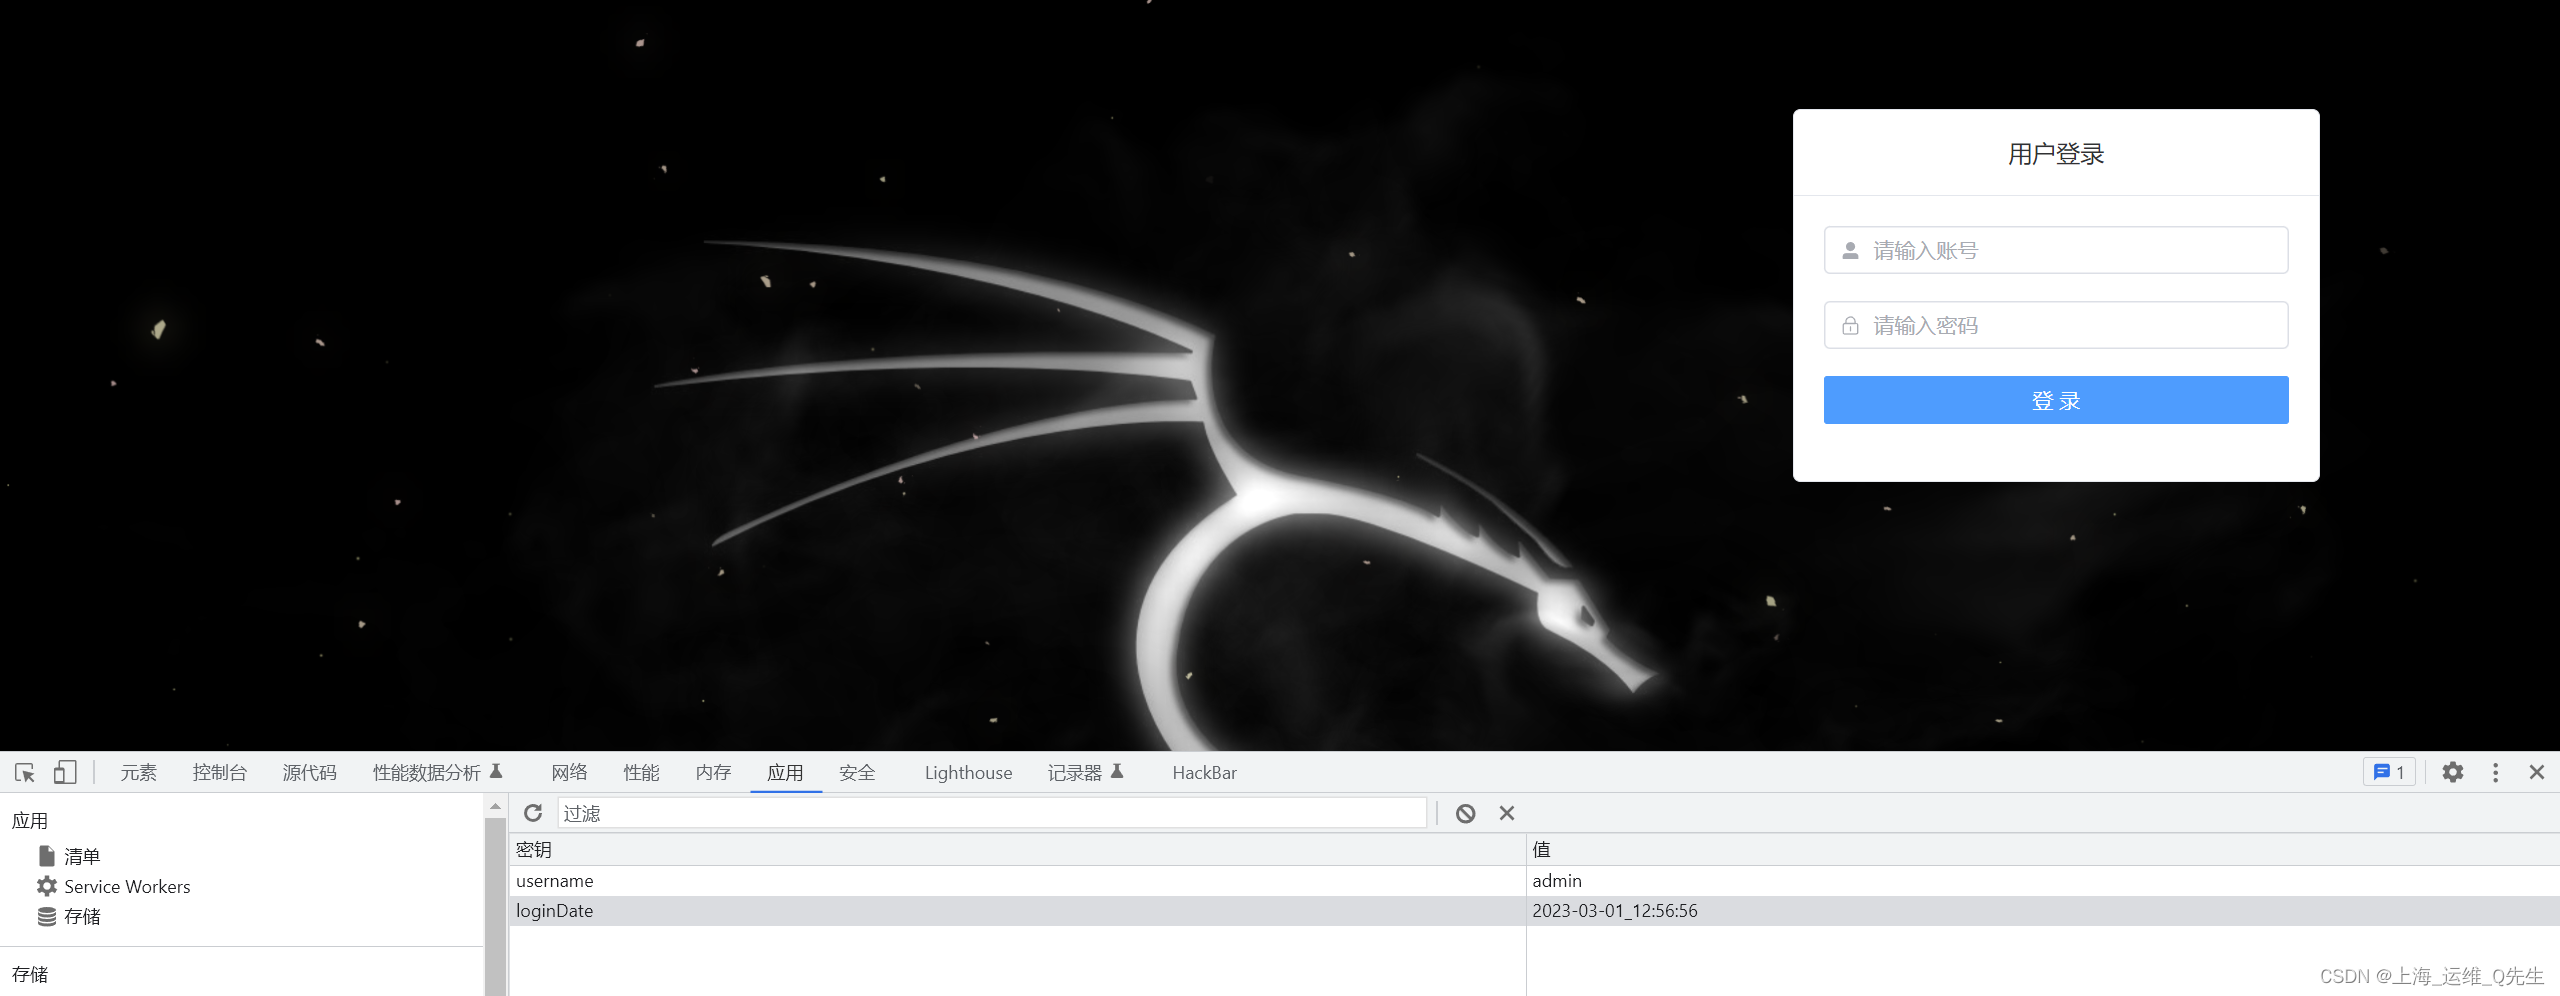Open the HackBar tab
The image size is (2560, 996).
[x=1205, y=772]
